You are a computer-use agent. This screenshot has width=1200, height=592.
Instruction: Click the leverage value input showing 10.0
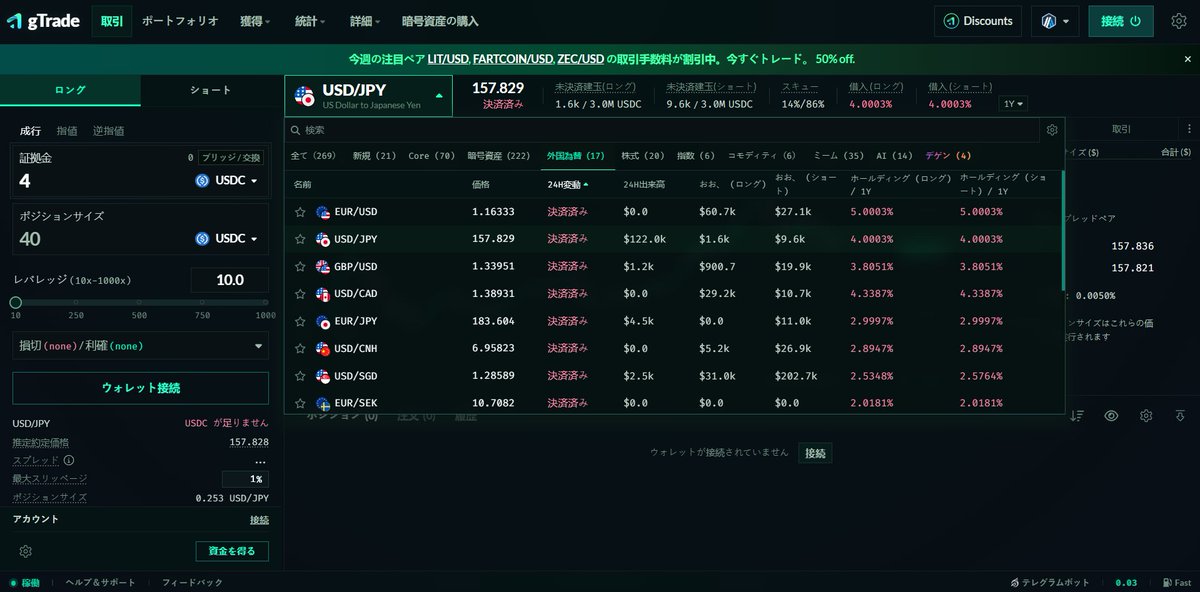[230, 280]
